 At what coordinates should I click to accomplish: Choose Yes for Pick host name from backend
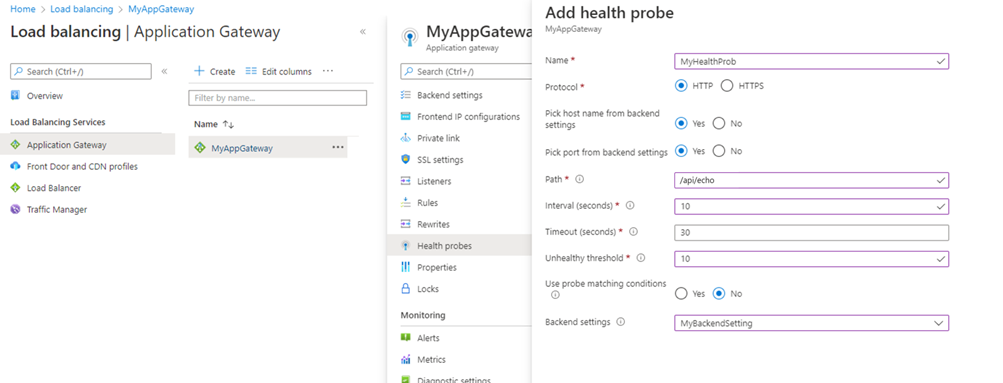point(681,123)
